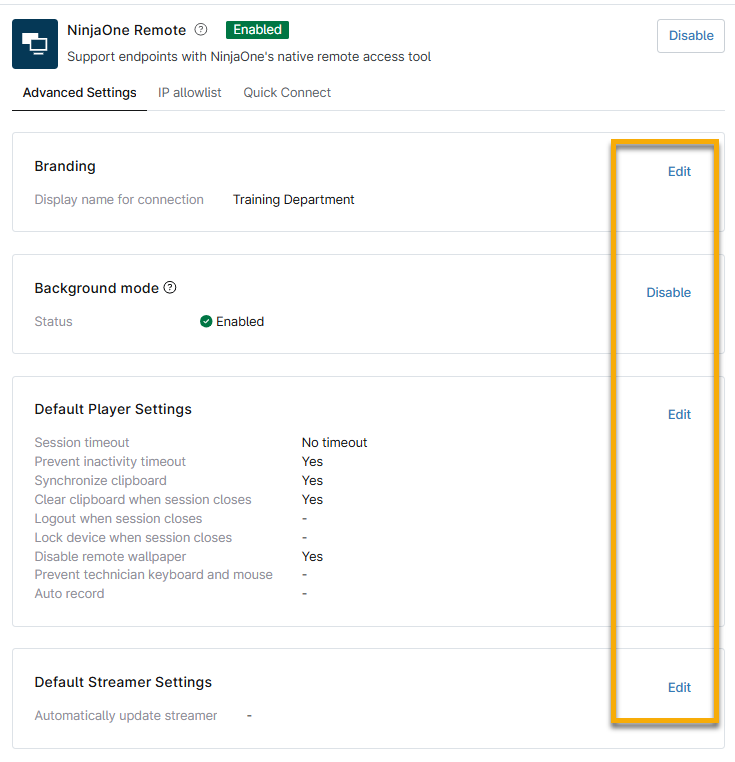The width and height of the screenshot is (735, 762).
Task: Open help icon beside NinjaOne Remote title
Action: [201, 30]
